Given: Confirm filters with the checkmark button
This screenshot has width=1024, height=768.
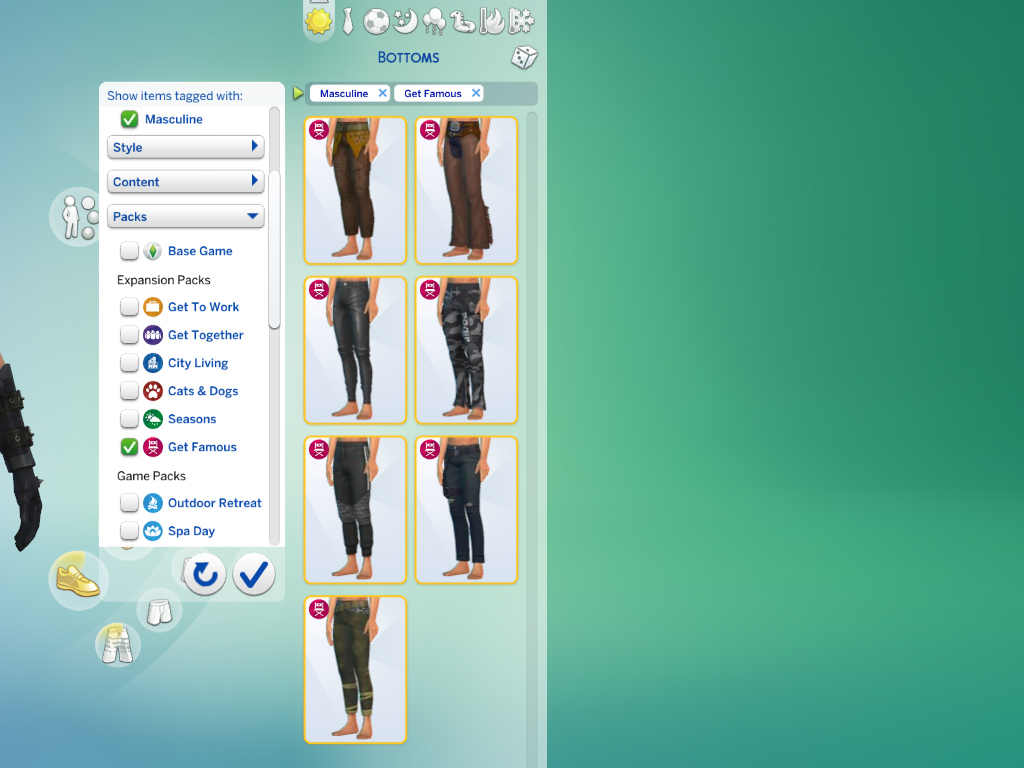Looking at the screenshot, I should click(254, 574).
